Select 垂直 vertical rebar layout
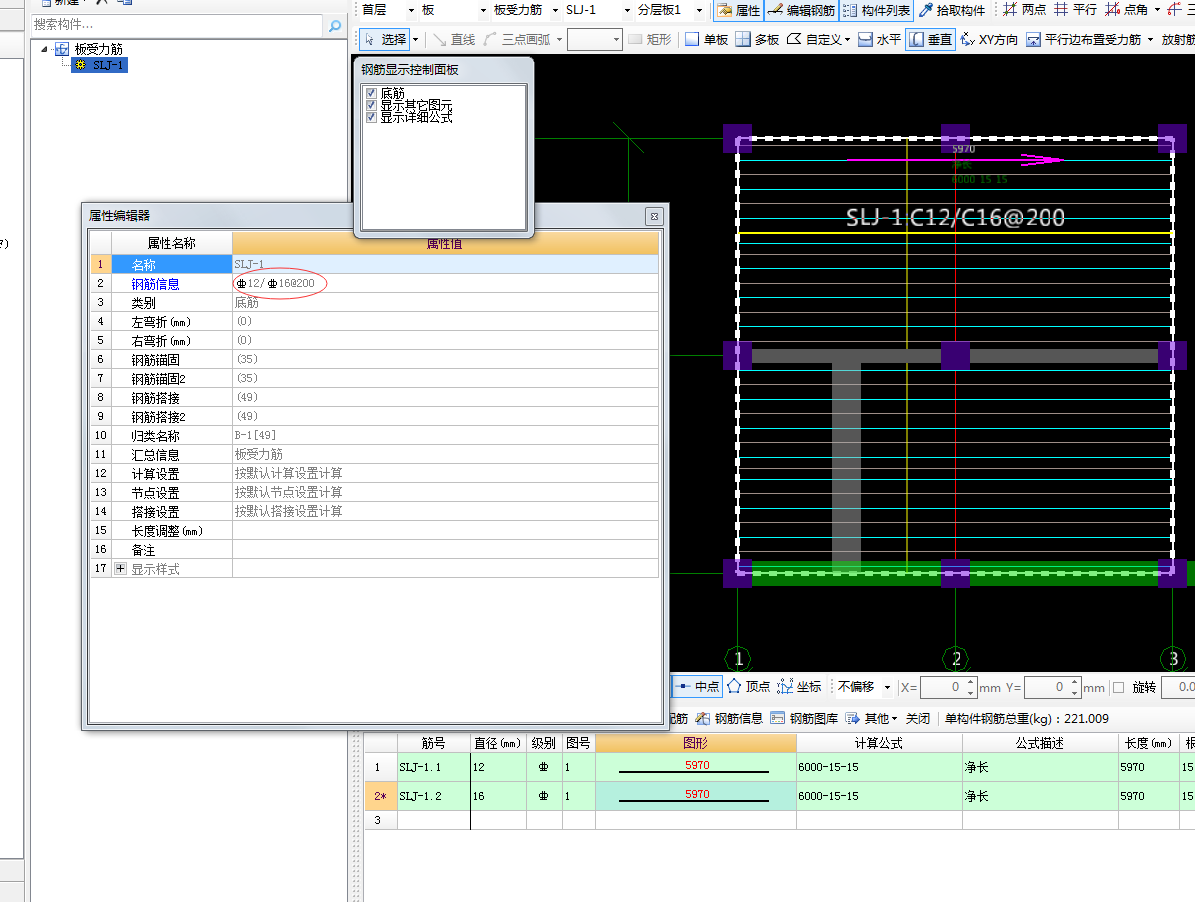1195x902 pixels. pyautogui.click(x=931, y=39)
